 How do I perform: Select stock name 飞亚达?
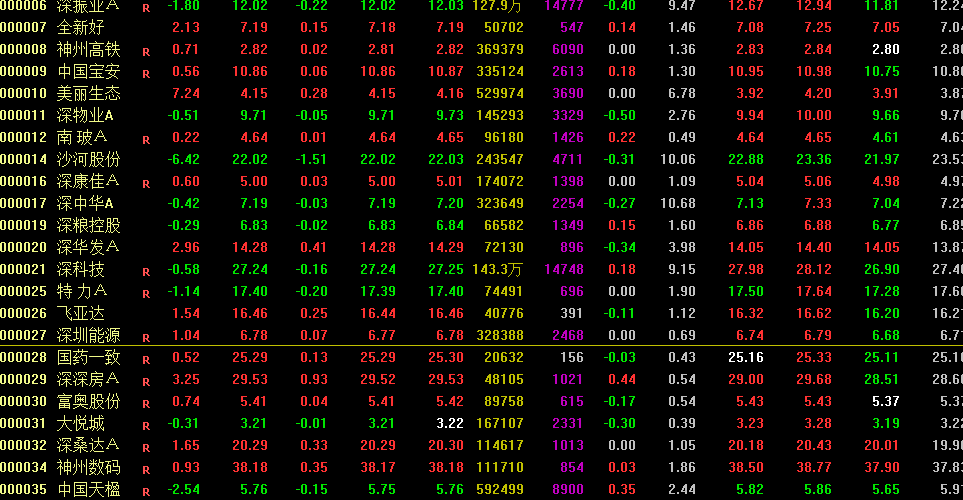80,313
